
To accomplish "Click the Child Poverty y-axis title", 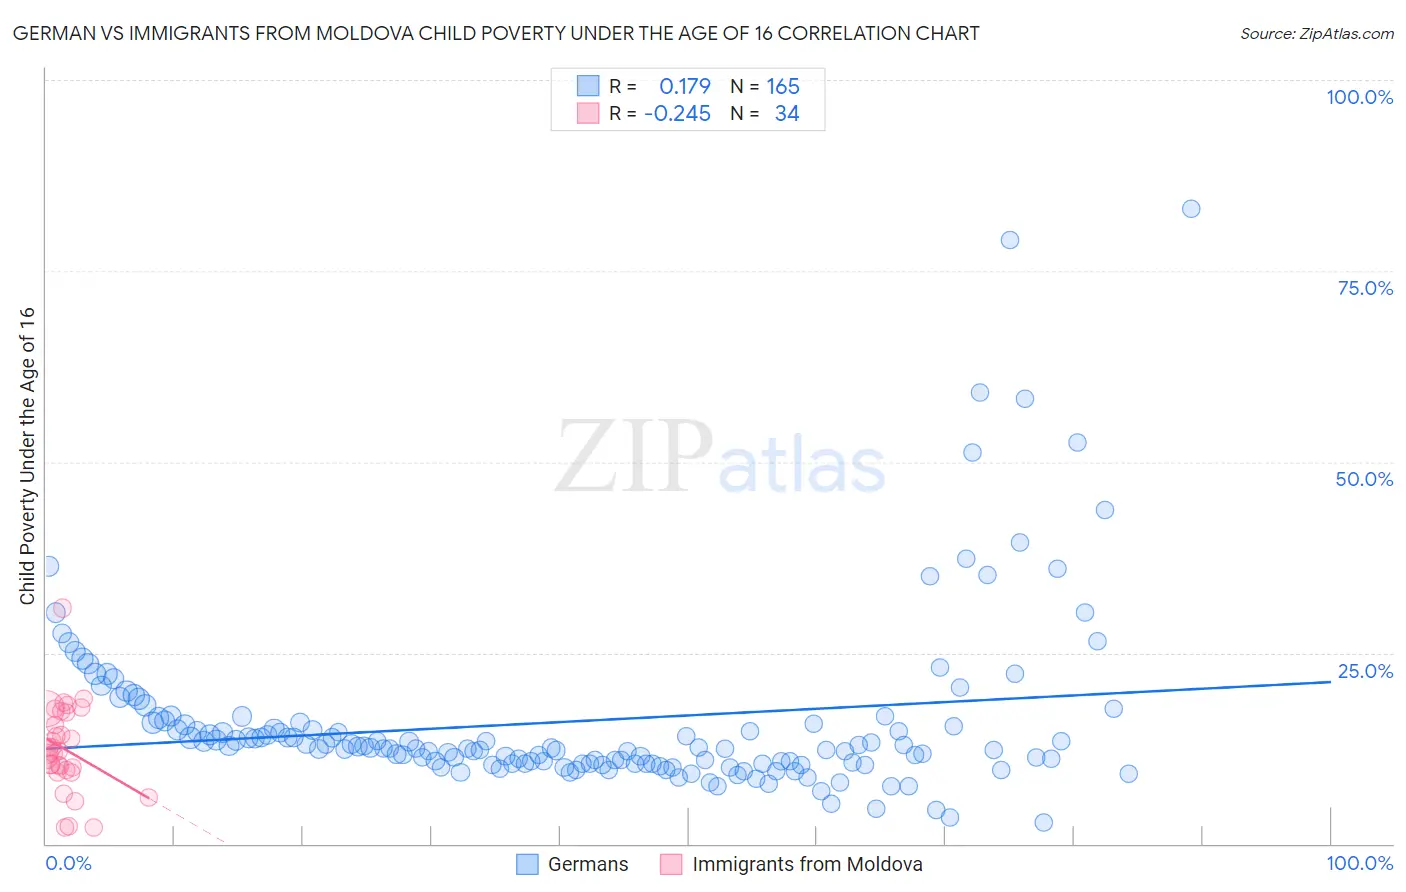I will pos(27,455).
